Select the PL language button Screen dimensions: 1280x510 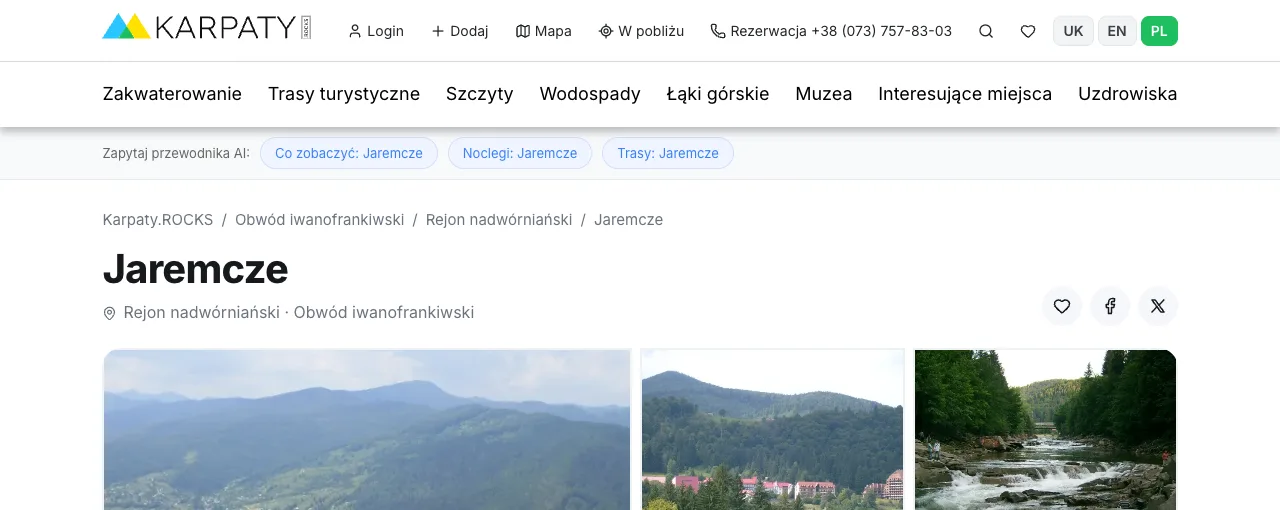tap(1159, 31)
